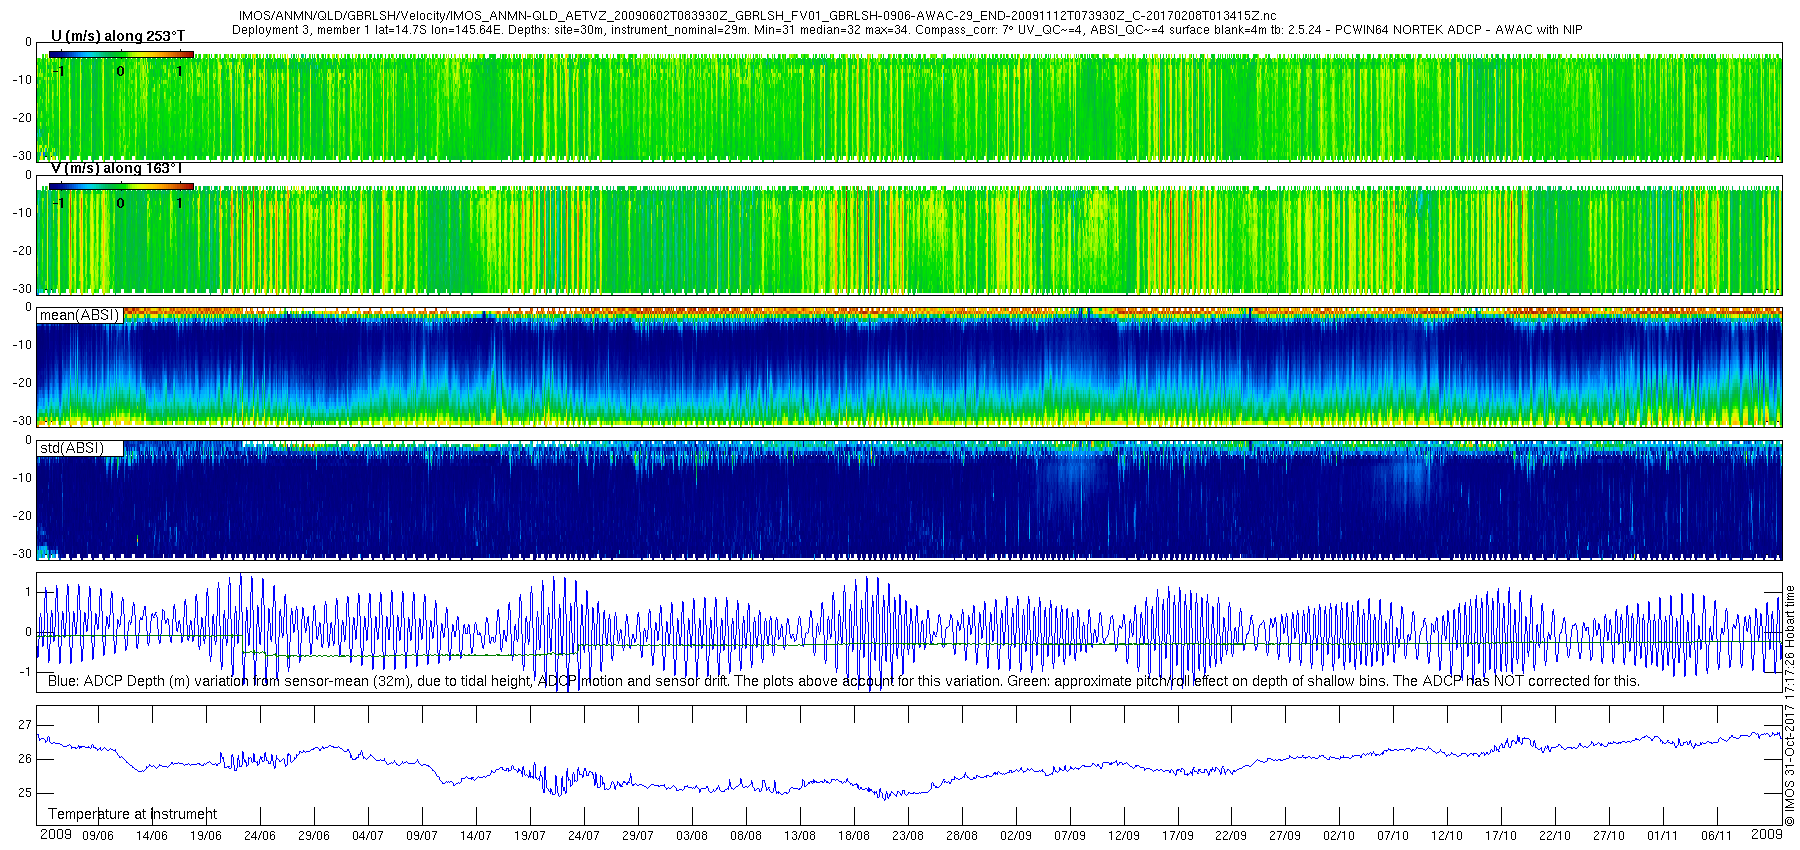This screenshot has height=850, width=1800.
Task: Click the 'Temperature at instrument' label
Action: [132, 814]
